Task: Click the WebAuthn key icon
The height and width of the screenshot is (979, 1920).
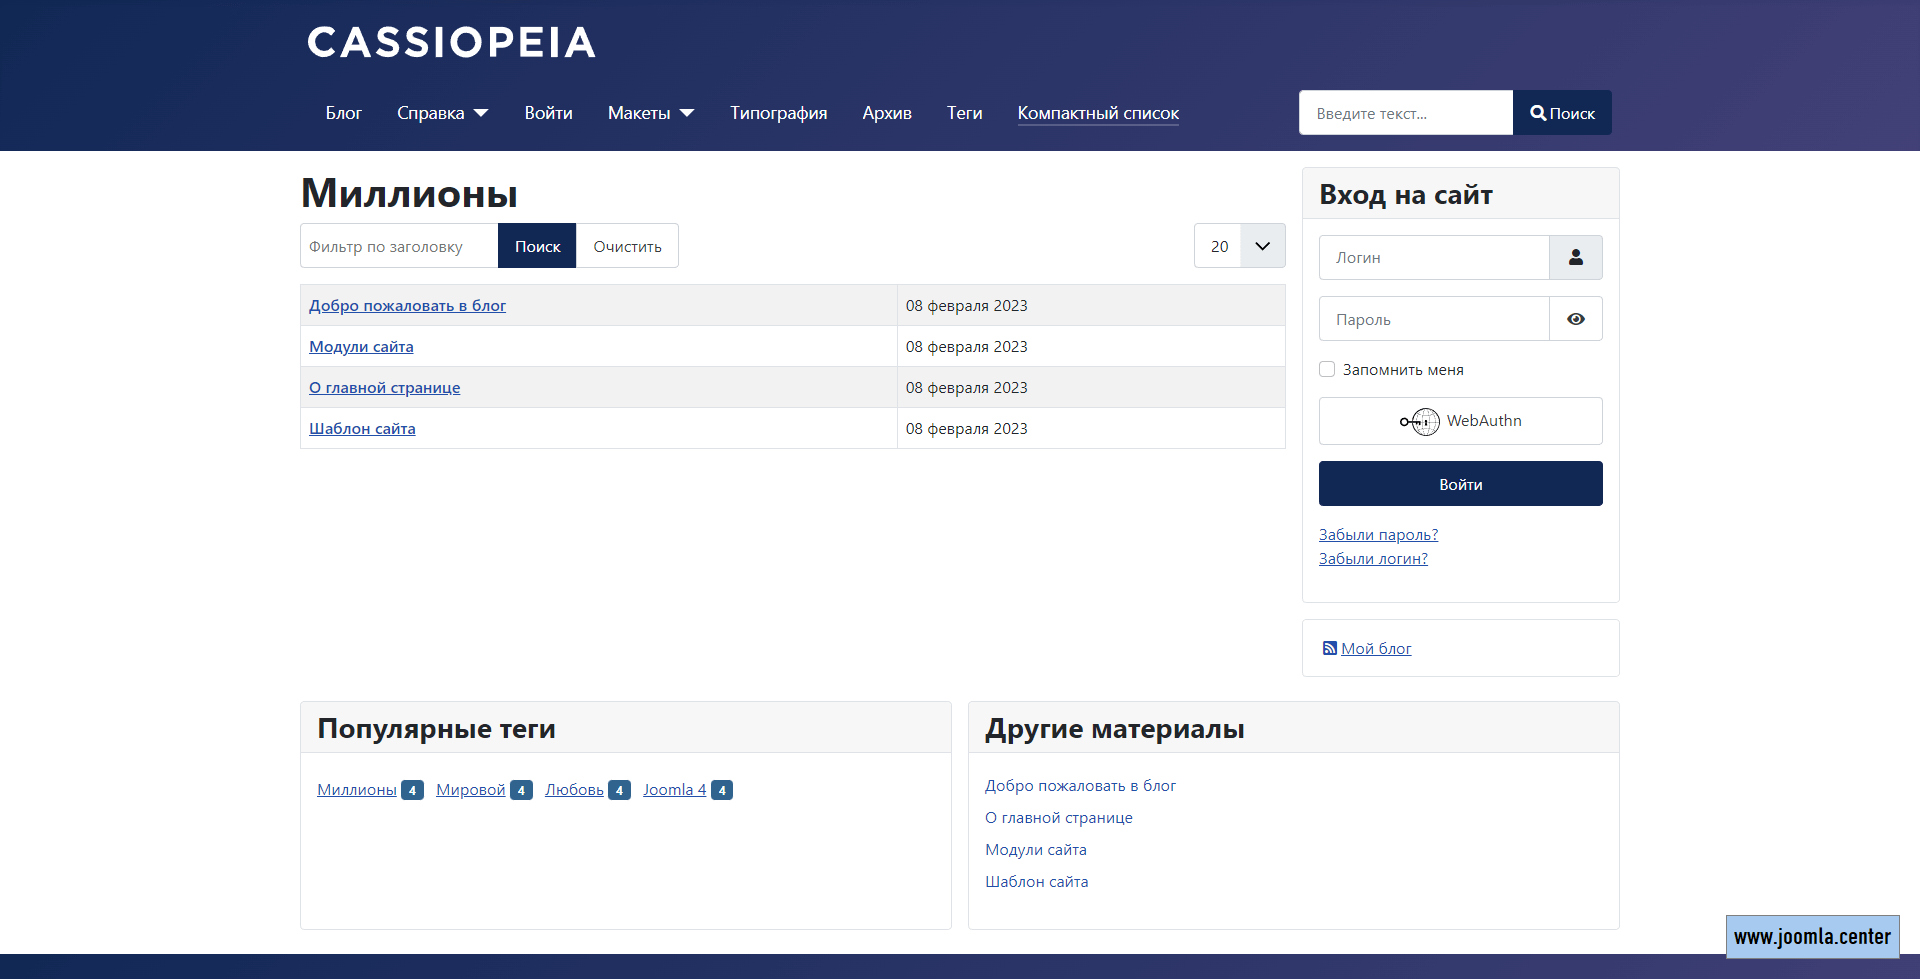Action: (1419, 421)
